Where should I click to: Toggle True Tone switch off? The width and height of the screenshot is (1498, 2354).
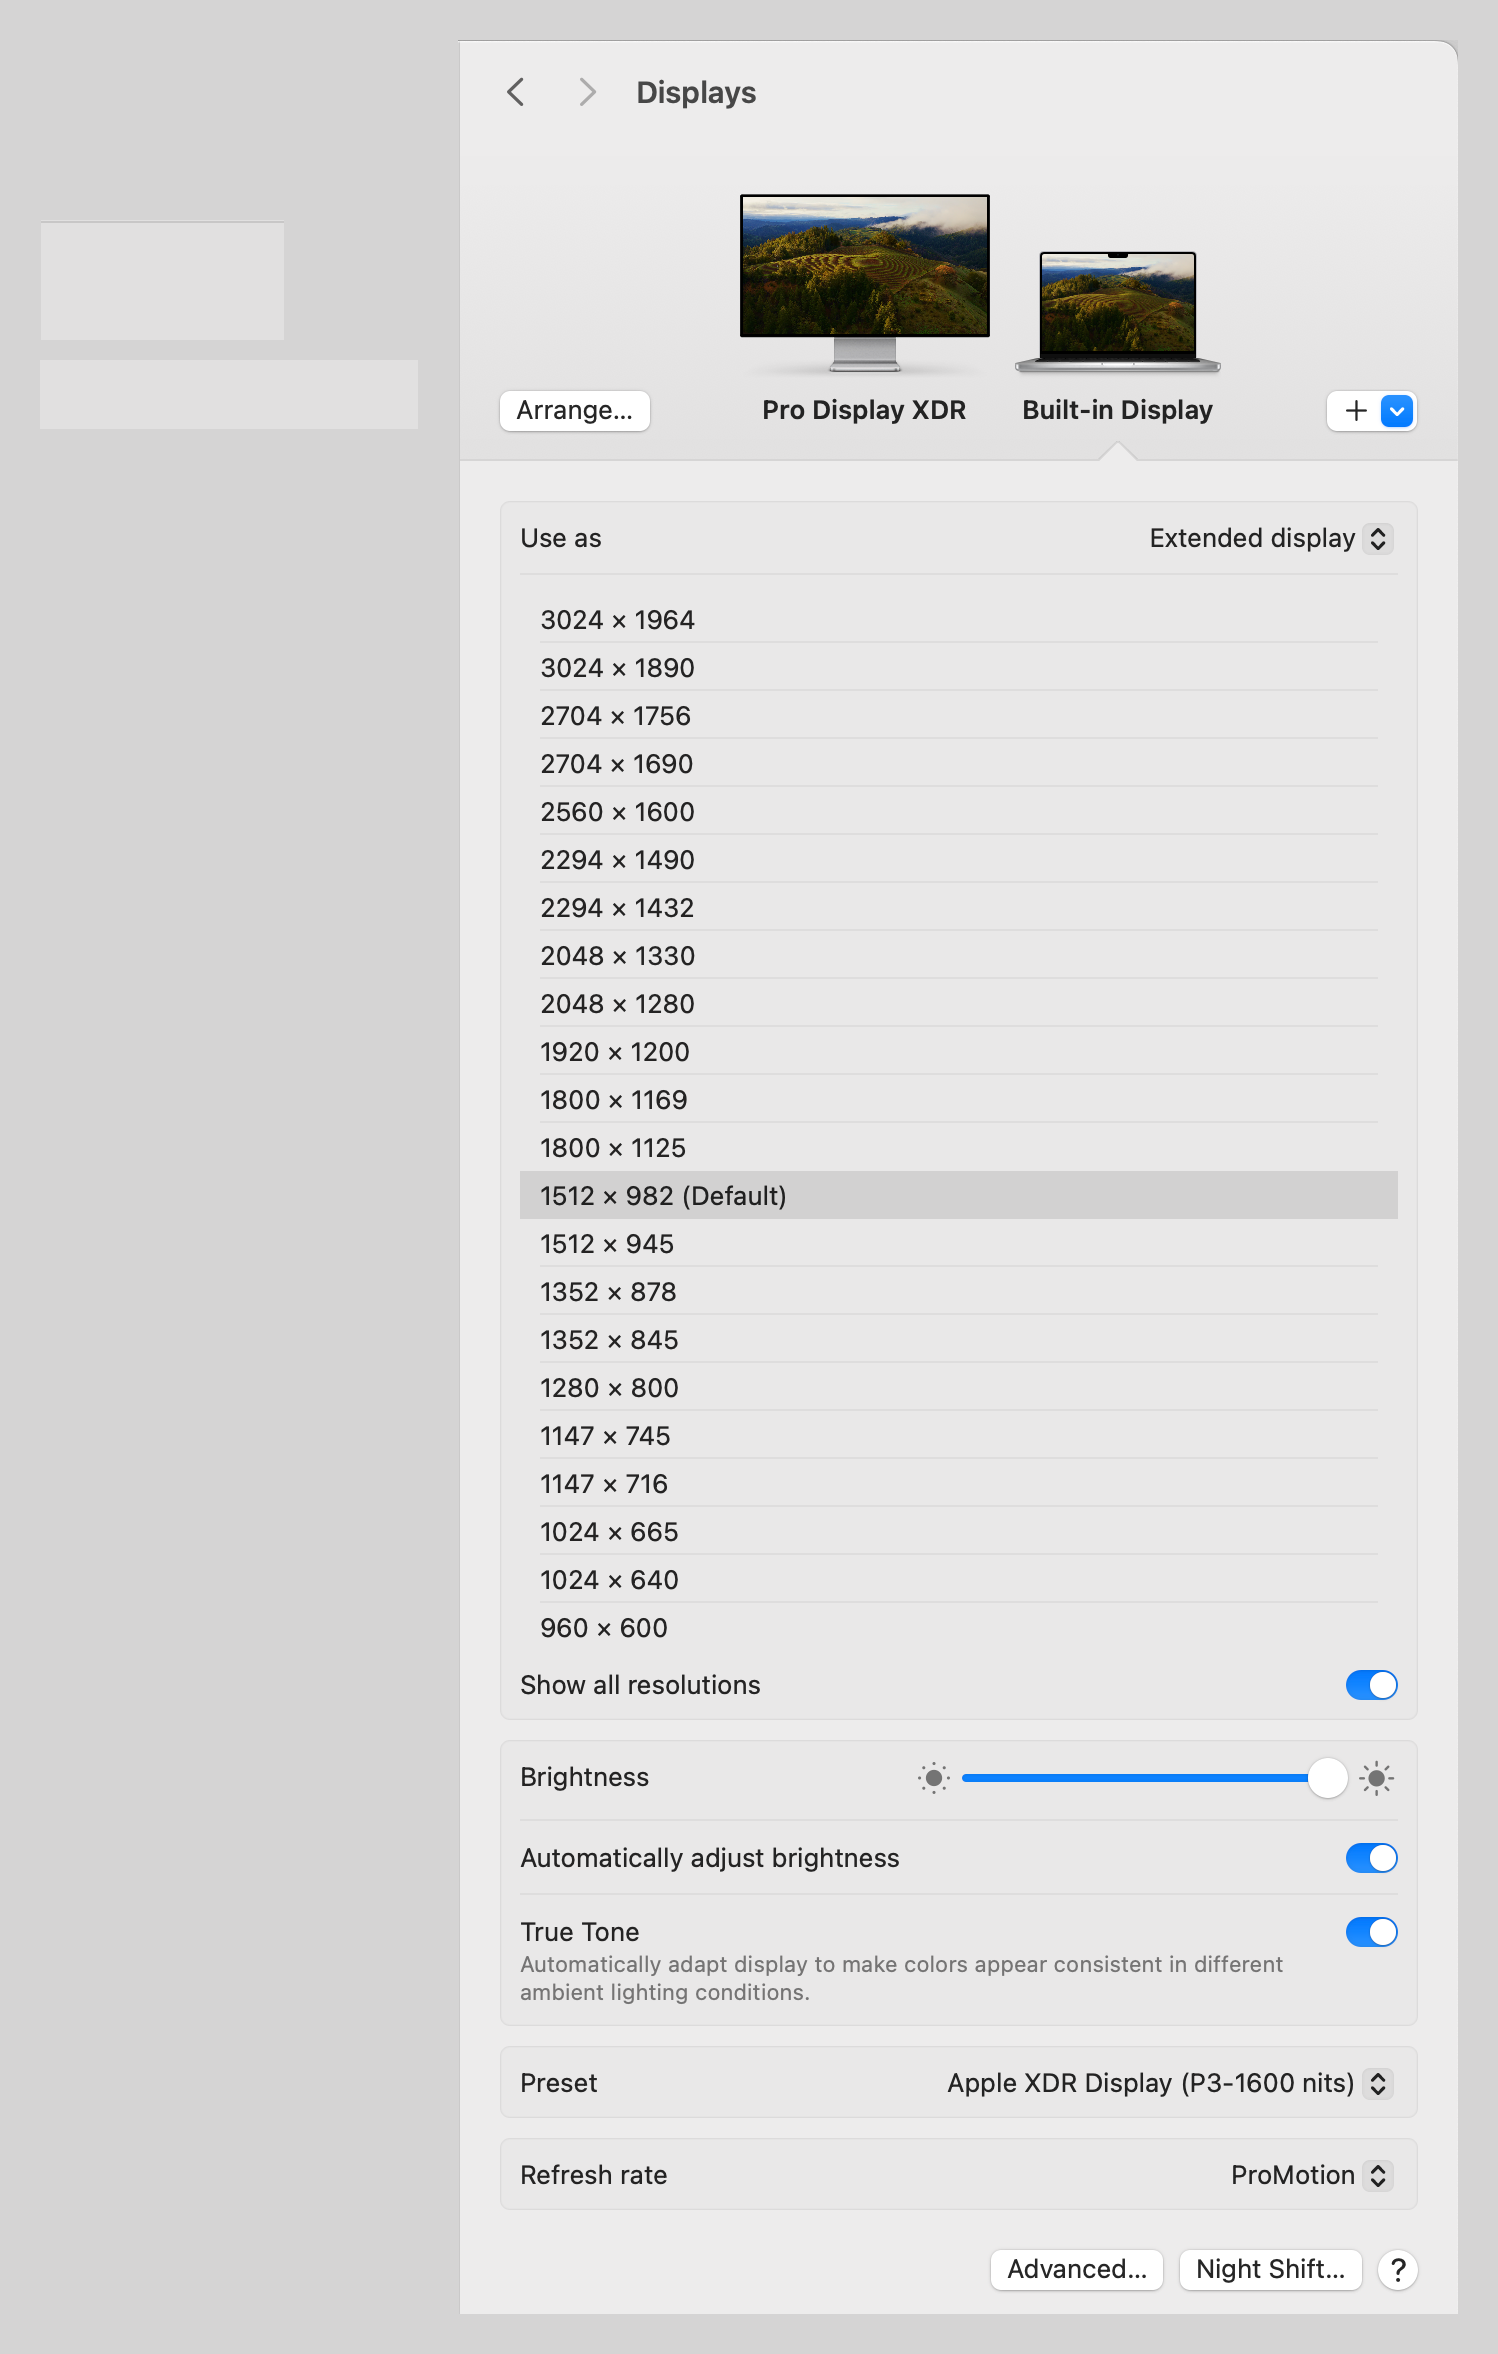coord(1371,1932)
